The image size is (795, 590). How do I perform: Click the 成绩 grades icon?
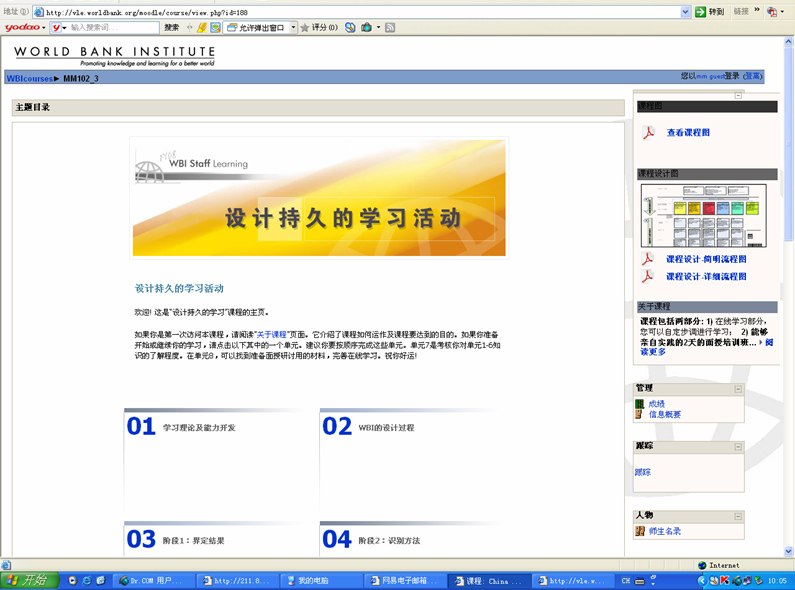pos(639,404)
